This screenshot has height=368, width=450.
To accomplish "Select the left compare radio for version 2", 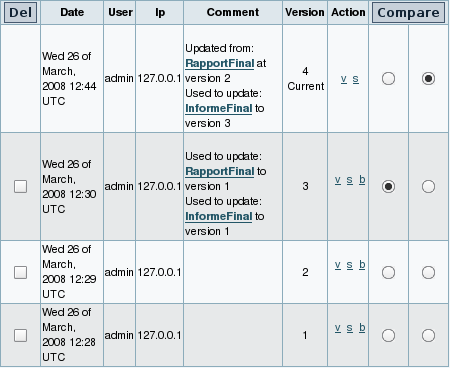I will 388,272.
